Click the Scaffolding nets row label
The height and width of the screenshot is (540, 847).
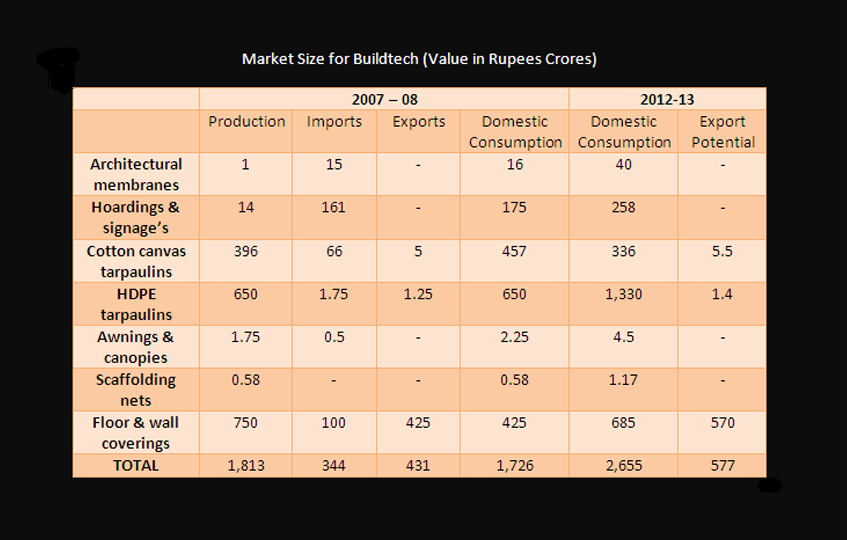coord(136,389)
